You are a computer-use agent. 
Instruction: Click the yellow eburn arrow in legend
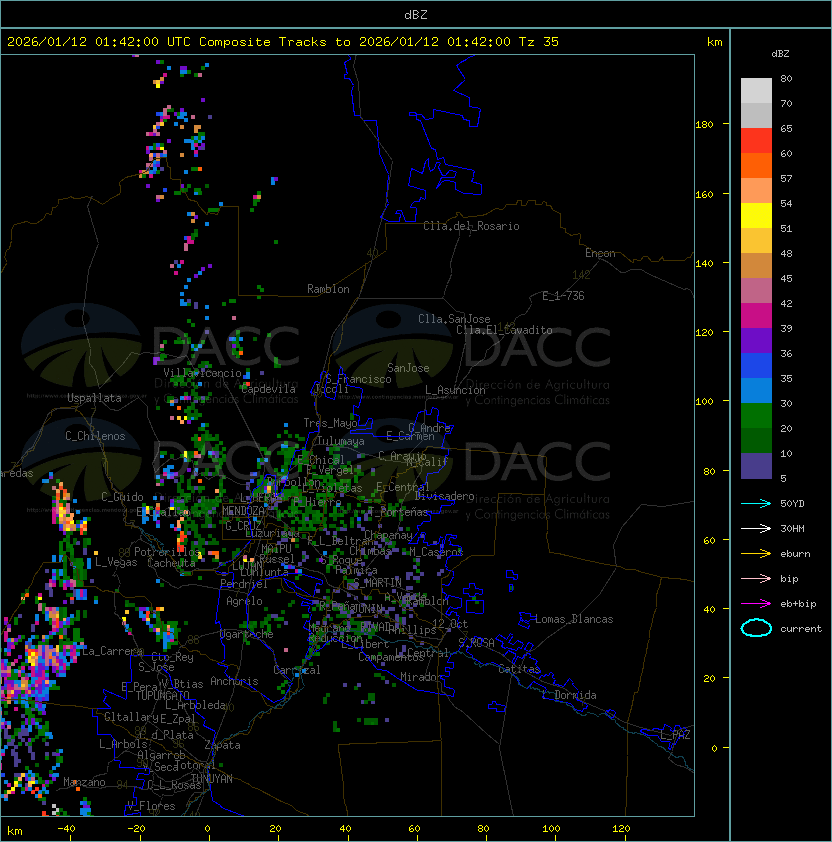[x=756, y=553]
